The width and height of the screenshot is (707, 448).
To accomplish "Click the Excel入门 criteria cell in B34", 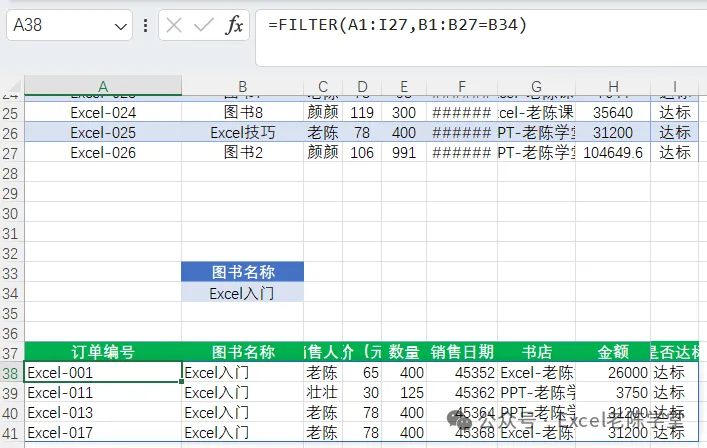I will click(x=243, y=293).
